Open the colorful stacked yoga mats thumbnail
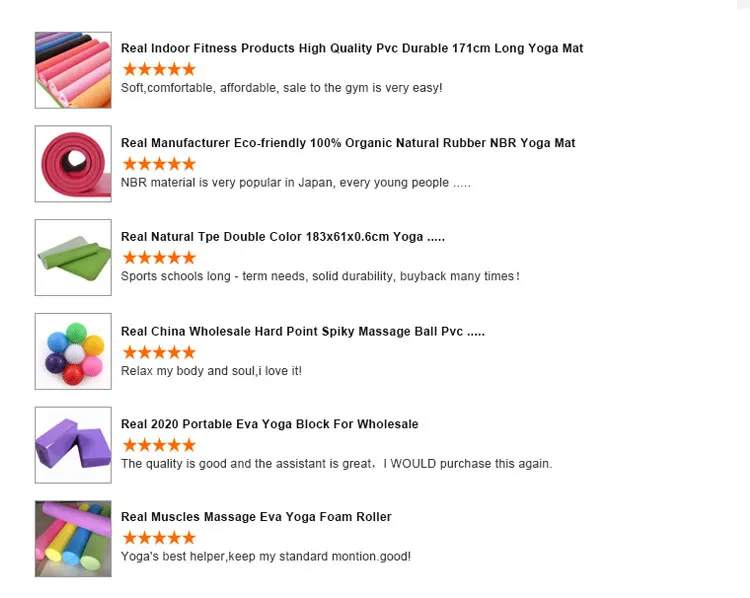Screen dimensions: 750x598 point(73,70)
